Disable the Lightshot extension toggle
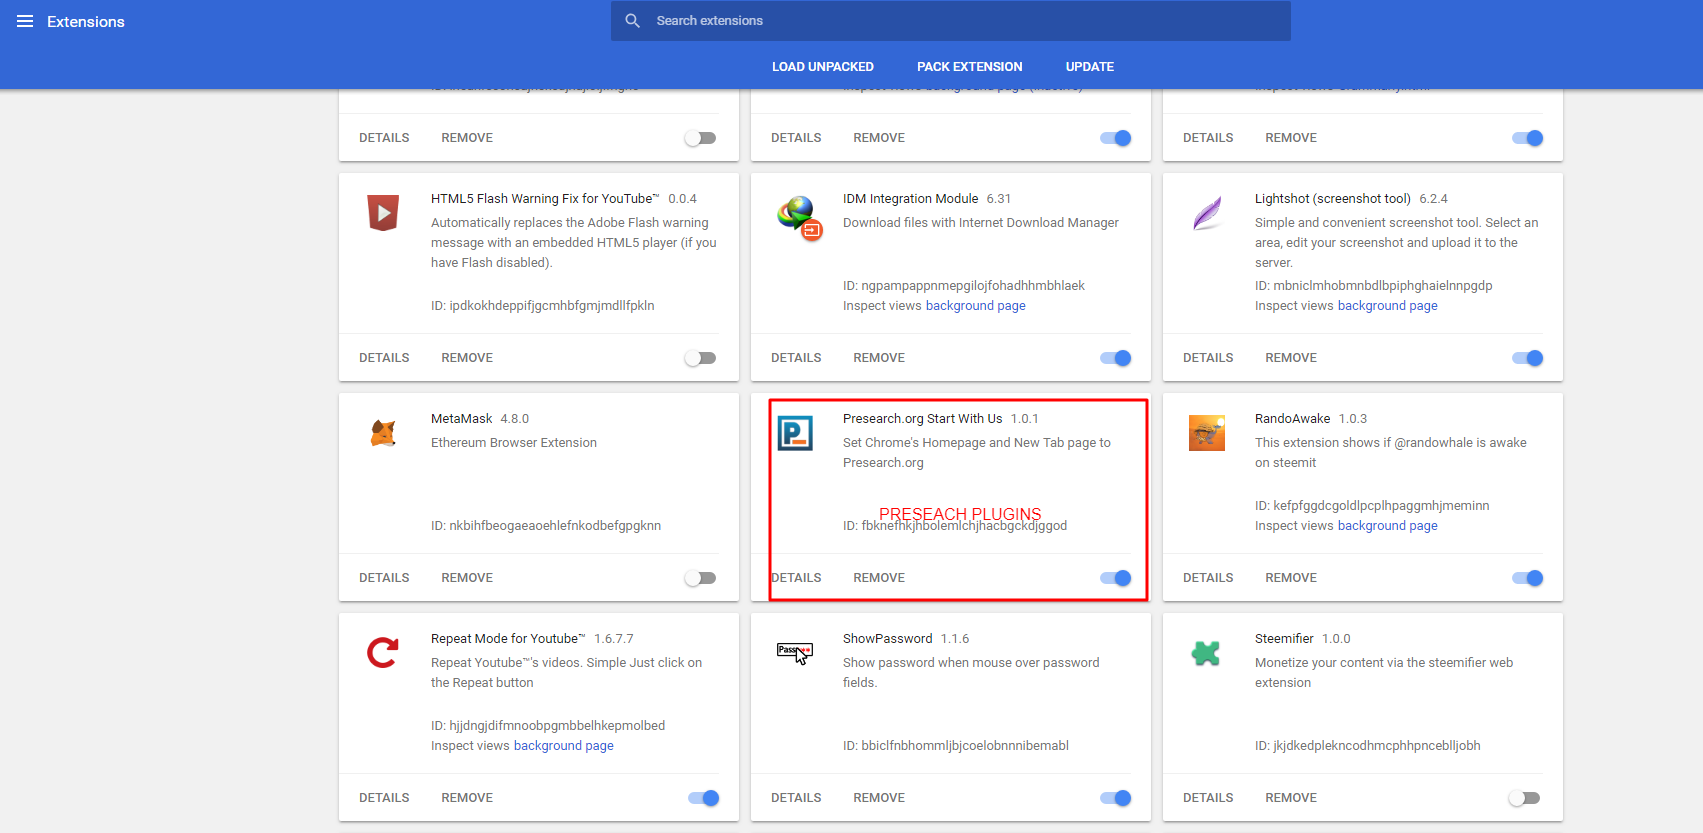 pyautogui.click(x=1528, y=358)
